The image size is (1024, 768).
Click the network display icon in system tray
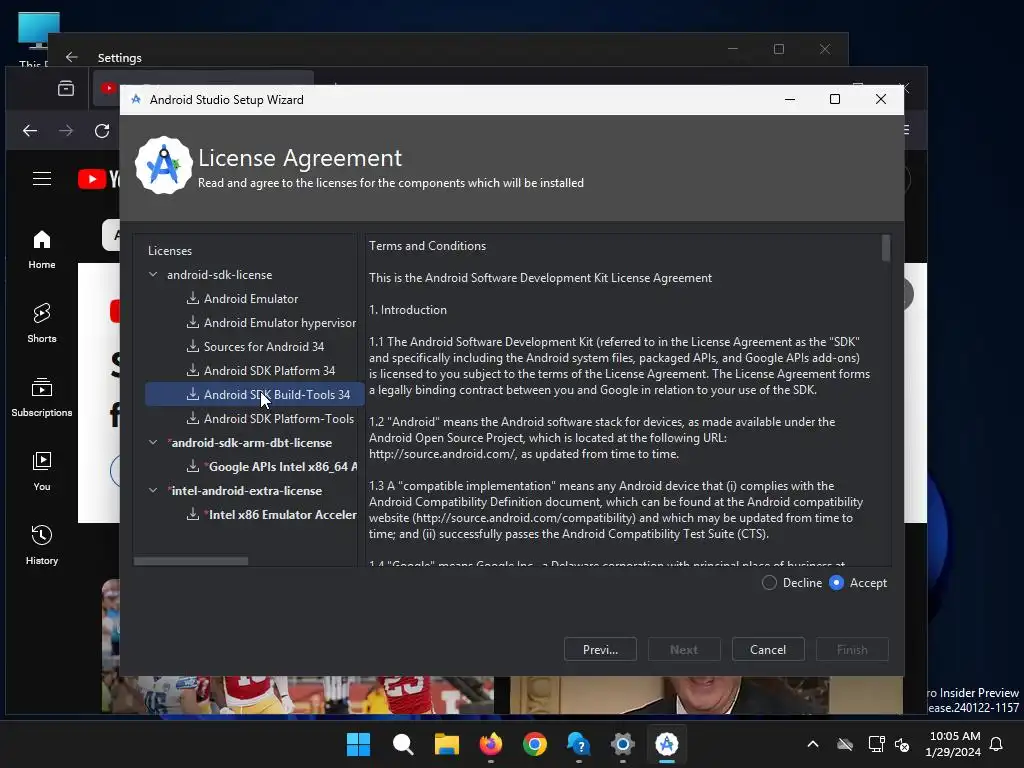[876, 744]
